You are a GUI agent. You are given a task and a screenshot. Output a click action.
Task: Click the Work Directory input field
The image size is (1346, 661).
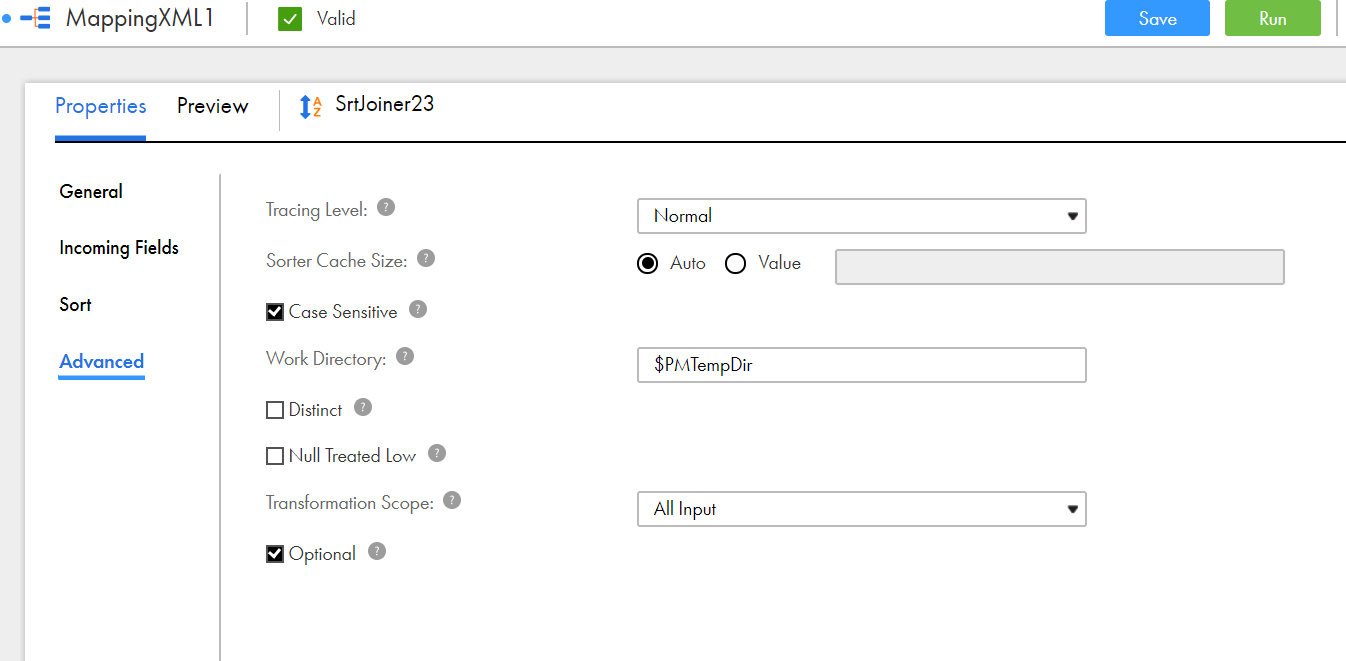[x=861, y=365]
